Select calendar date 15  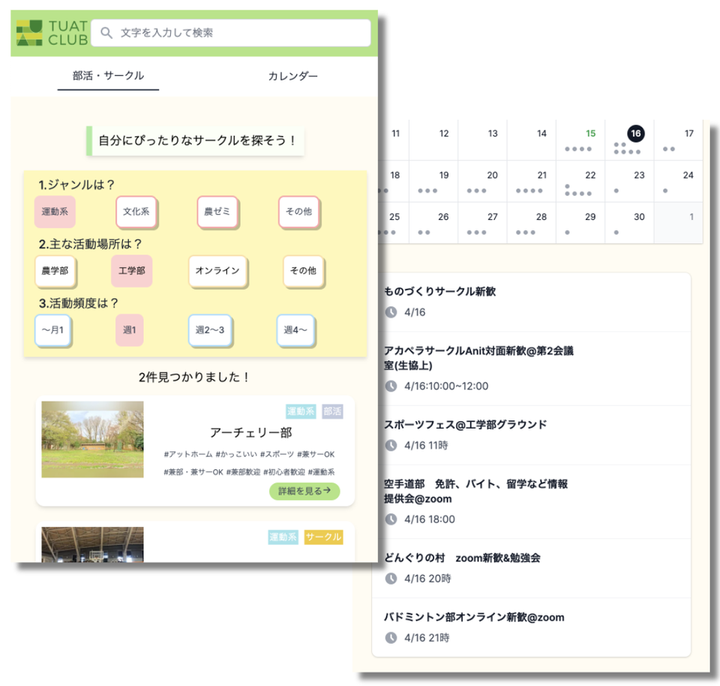pos(591,134)
